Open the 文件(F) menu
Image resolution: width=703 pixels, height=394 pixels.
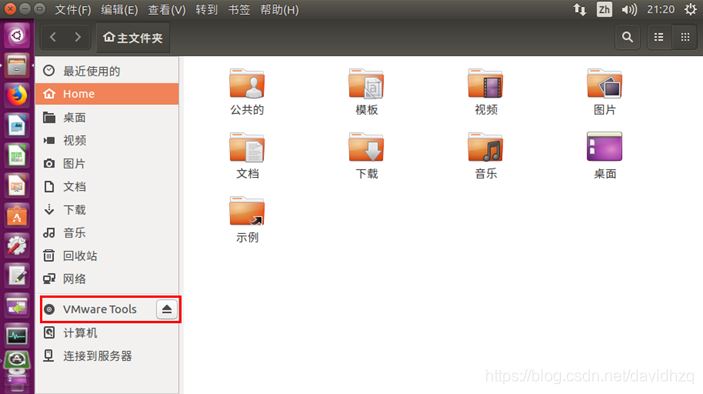point(73,10)
